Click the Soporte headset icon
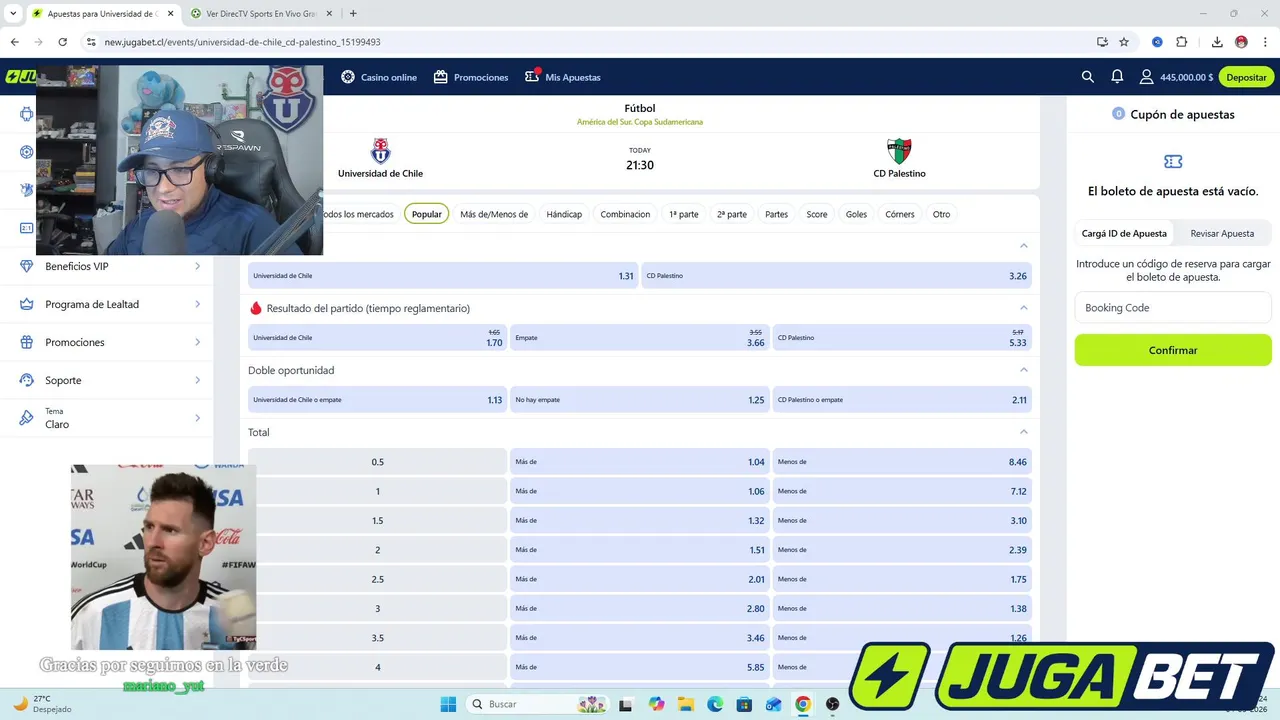 (27, 380)
